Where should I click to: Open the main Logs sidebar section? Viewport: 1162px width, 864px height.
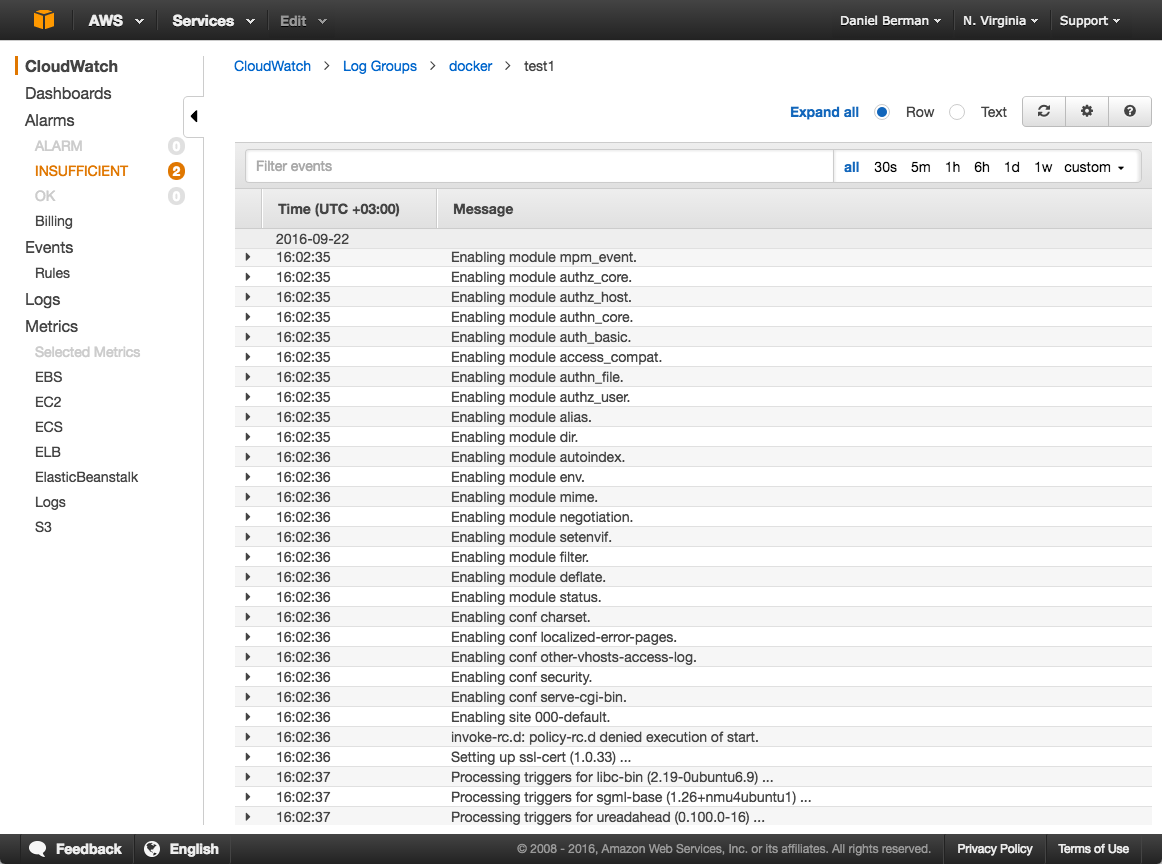click(42, 299)
